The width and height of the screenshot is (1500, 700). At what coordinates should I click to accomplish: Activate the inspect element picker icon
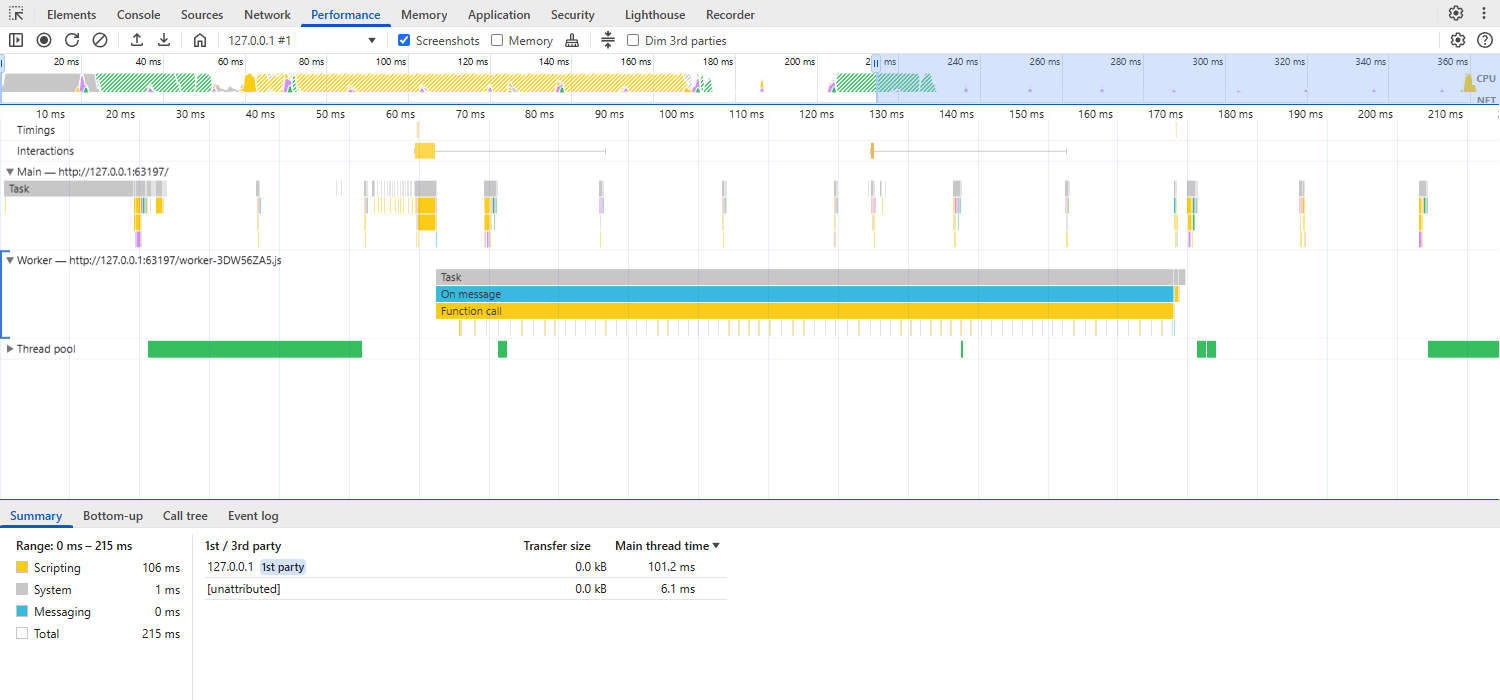point(16,14)
